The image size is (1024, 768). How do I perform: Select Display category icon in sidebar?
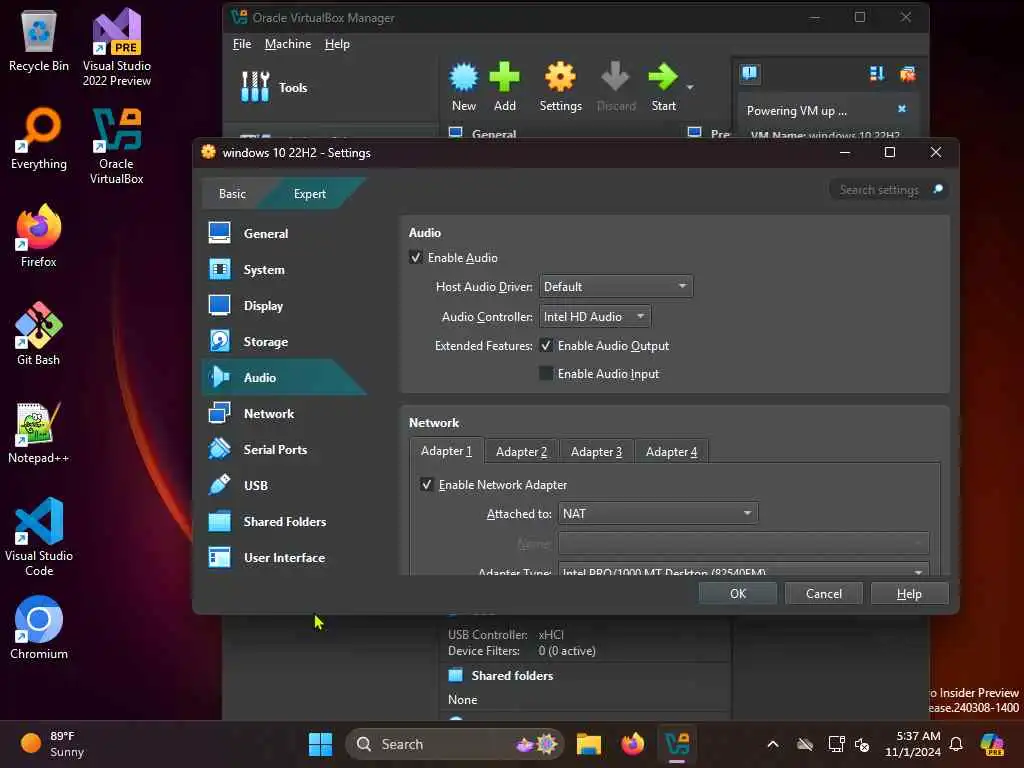[219, 305]
